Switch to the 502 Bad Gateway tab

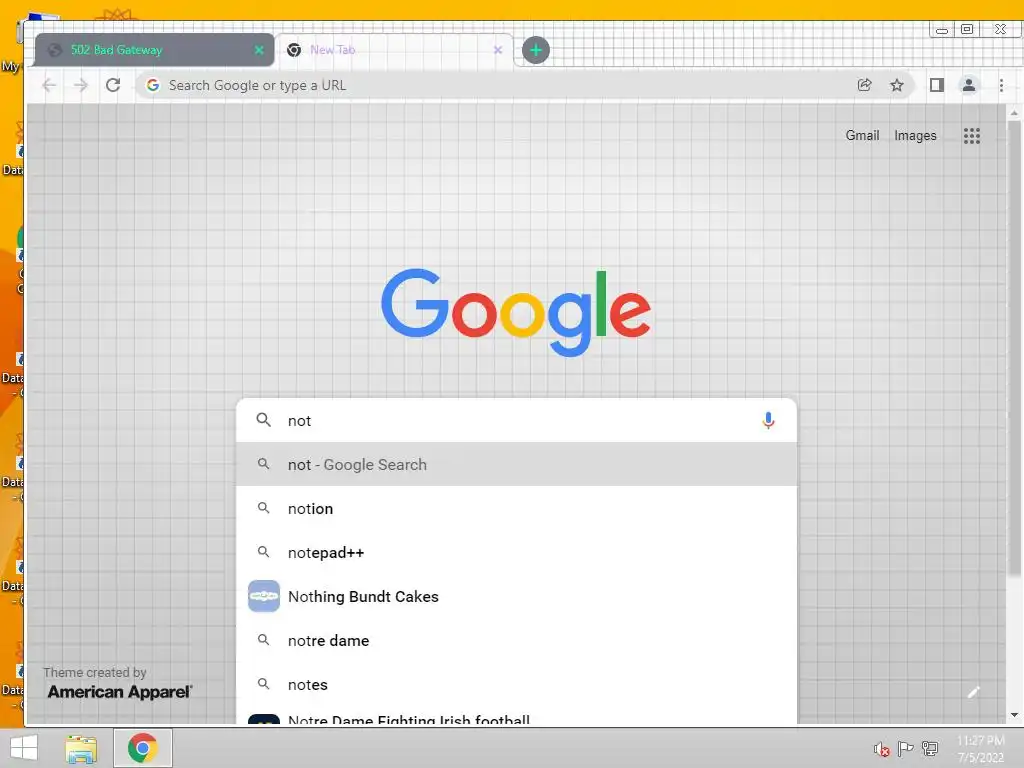pyautogui.click(x=154, y=50)
